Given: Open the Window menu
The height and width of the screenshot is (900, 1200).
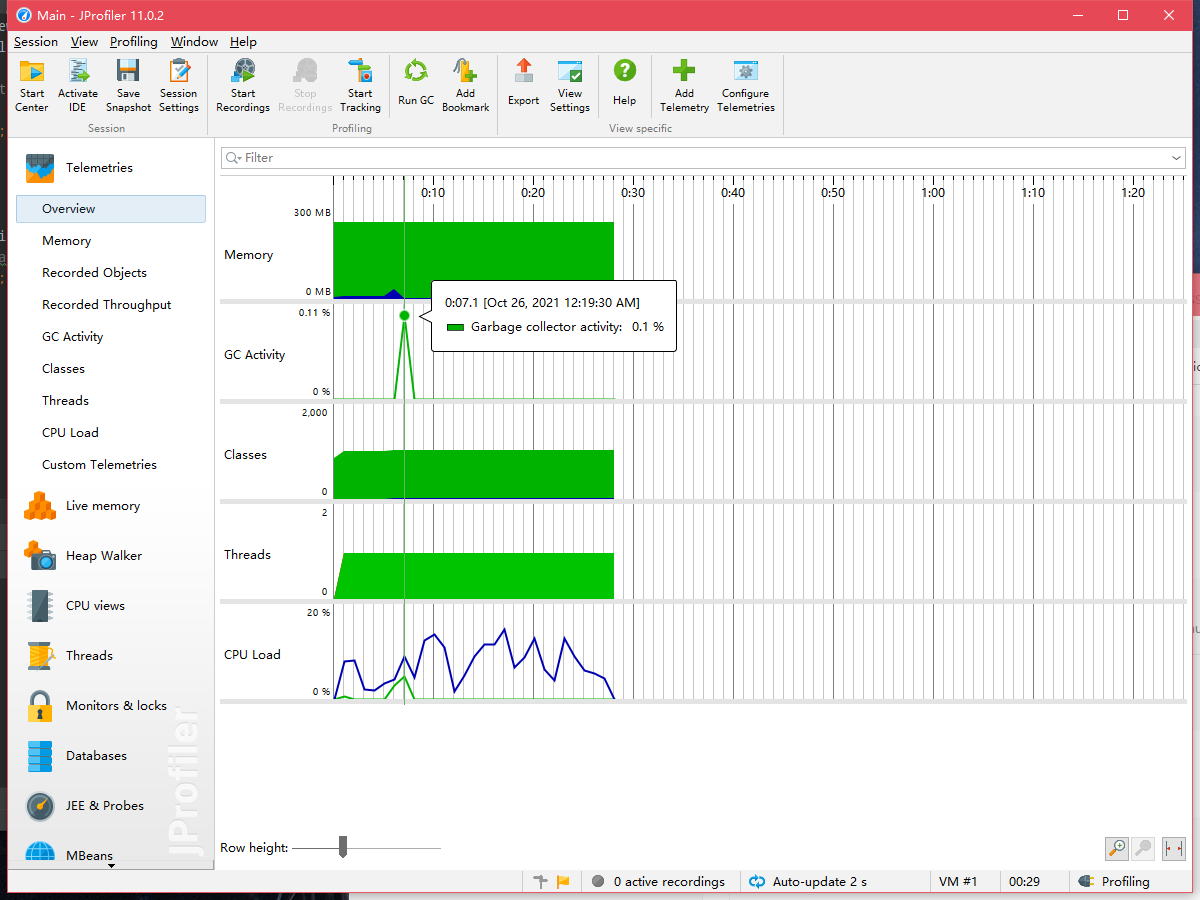Looking at the screenshot, I should pos(194,42).
